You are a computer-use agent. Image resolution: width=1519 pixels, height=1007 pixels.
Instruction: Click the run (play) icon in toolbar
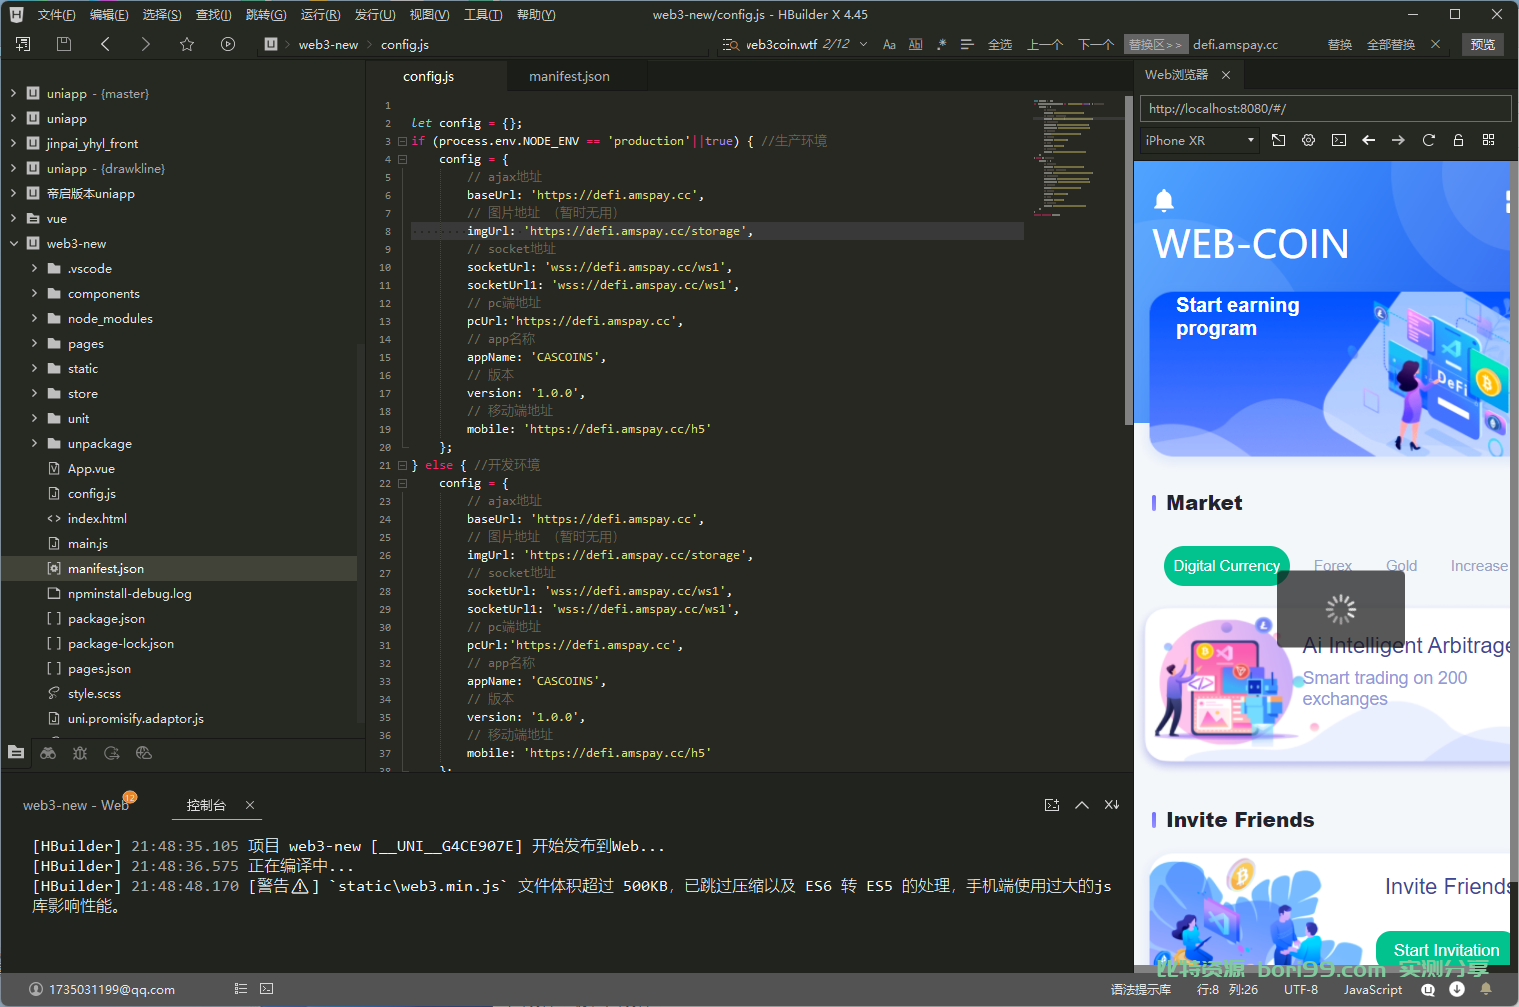228,44
